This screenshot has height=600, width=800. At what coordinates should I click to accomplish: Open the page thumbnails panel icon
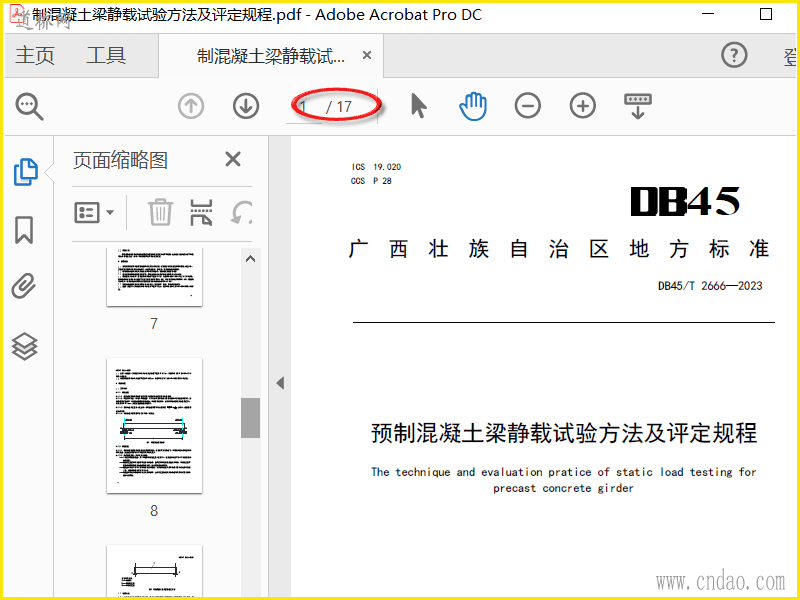[x=25, y=172]
